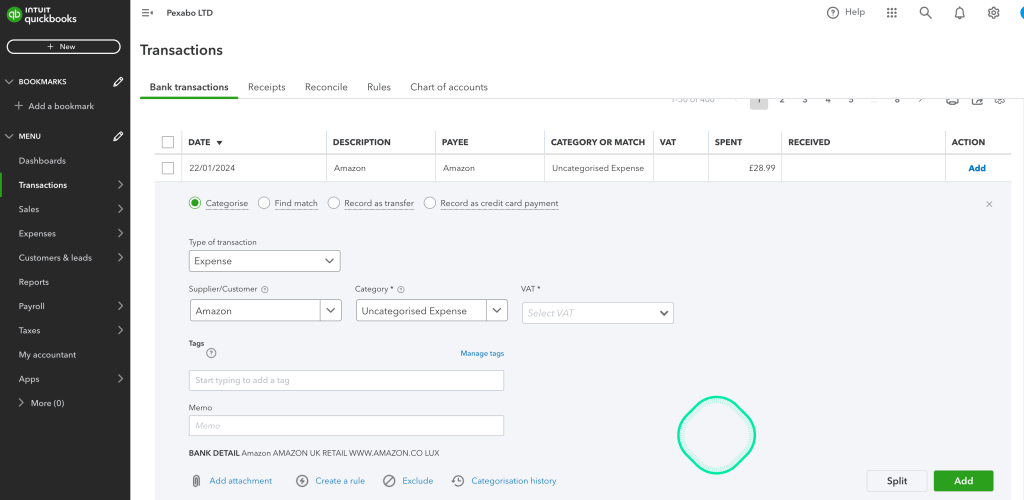Image resolution: width=1024 pixels, height=500 pixels.
Task: Collapse the sidebar navigation icon
Action: [x=147, y=13]
